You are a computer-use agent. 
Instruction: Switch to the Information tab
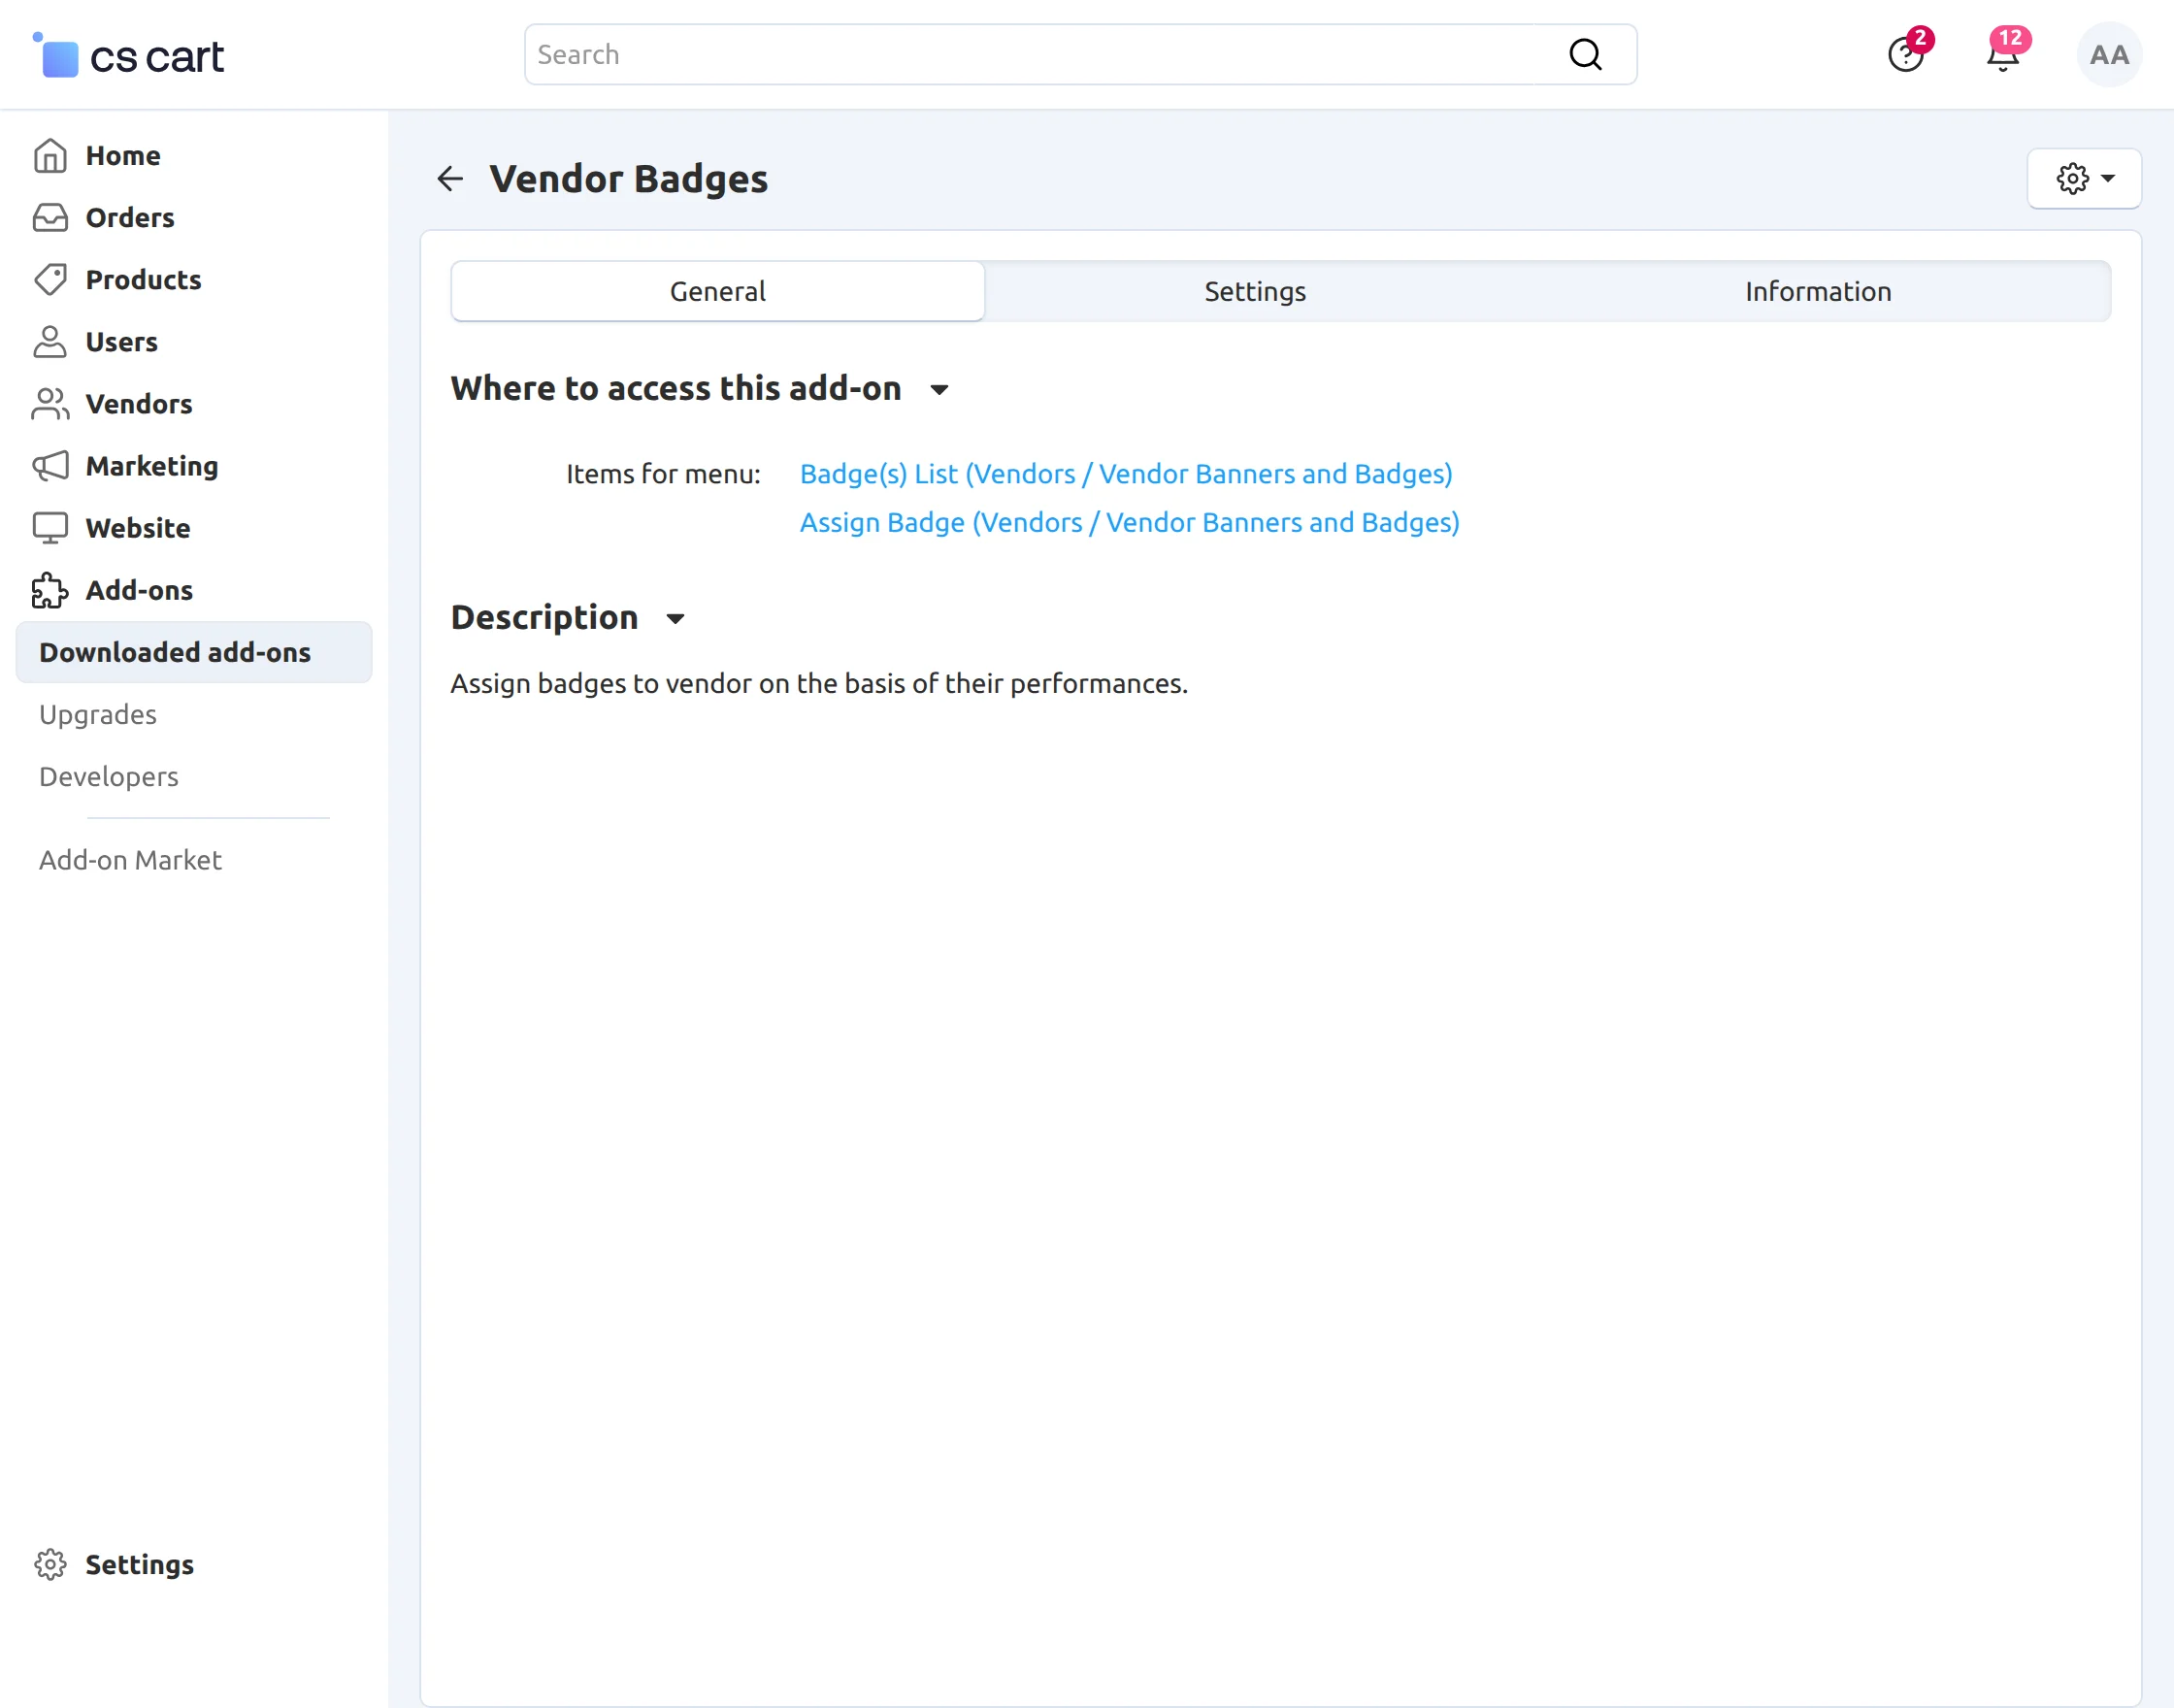[1817, 291]
